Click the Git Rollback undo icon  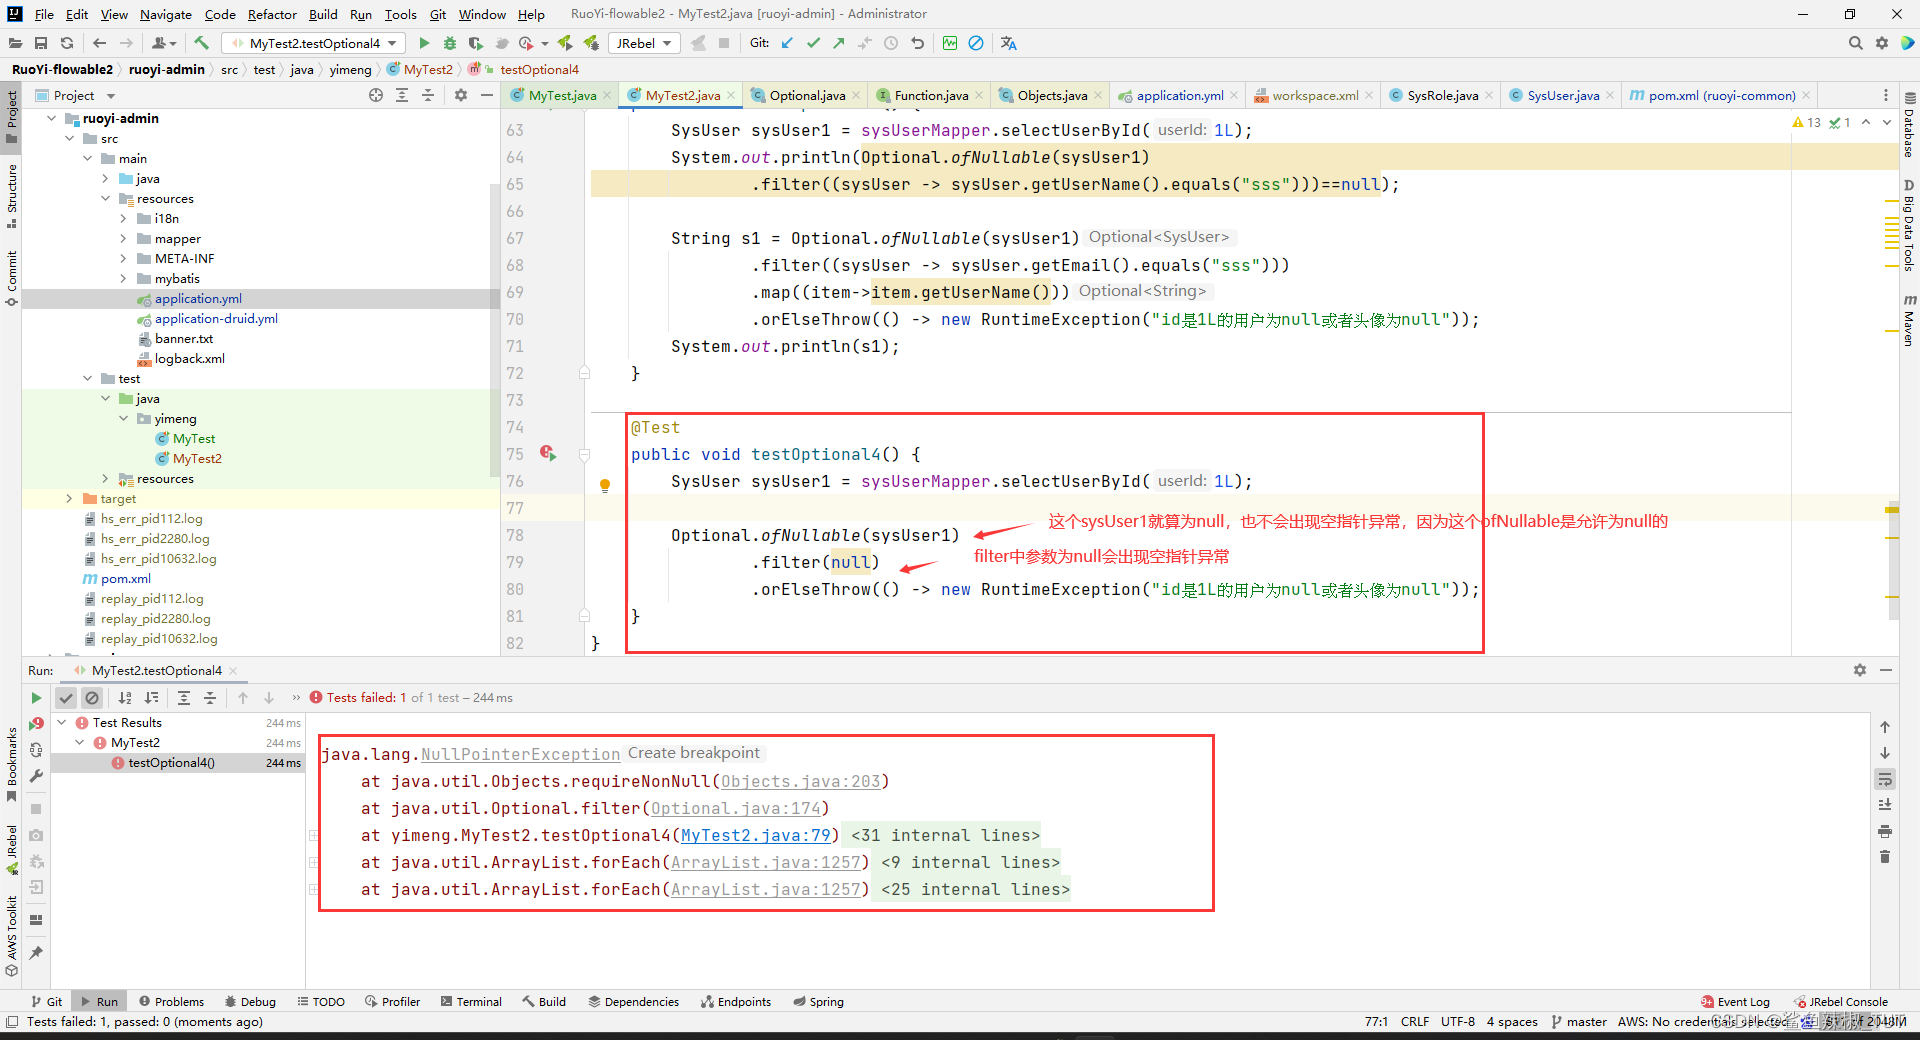coord(917,43)
